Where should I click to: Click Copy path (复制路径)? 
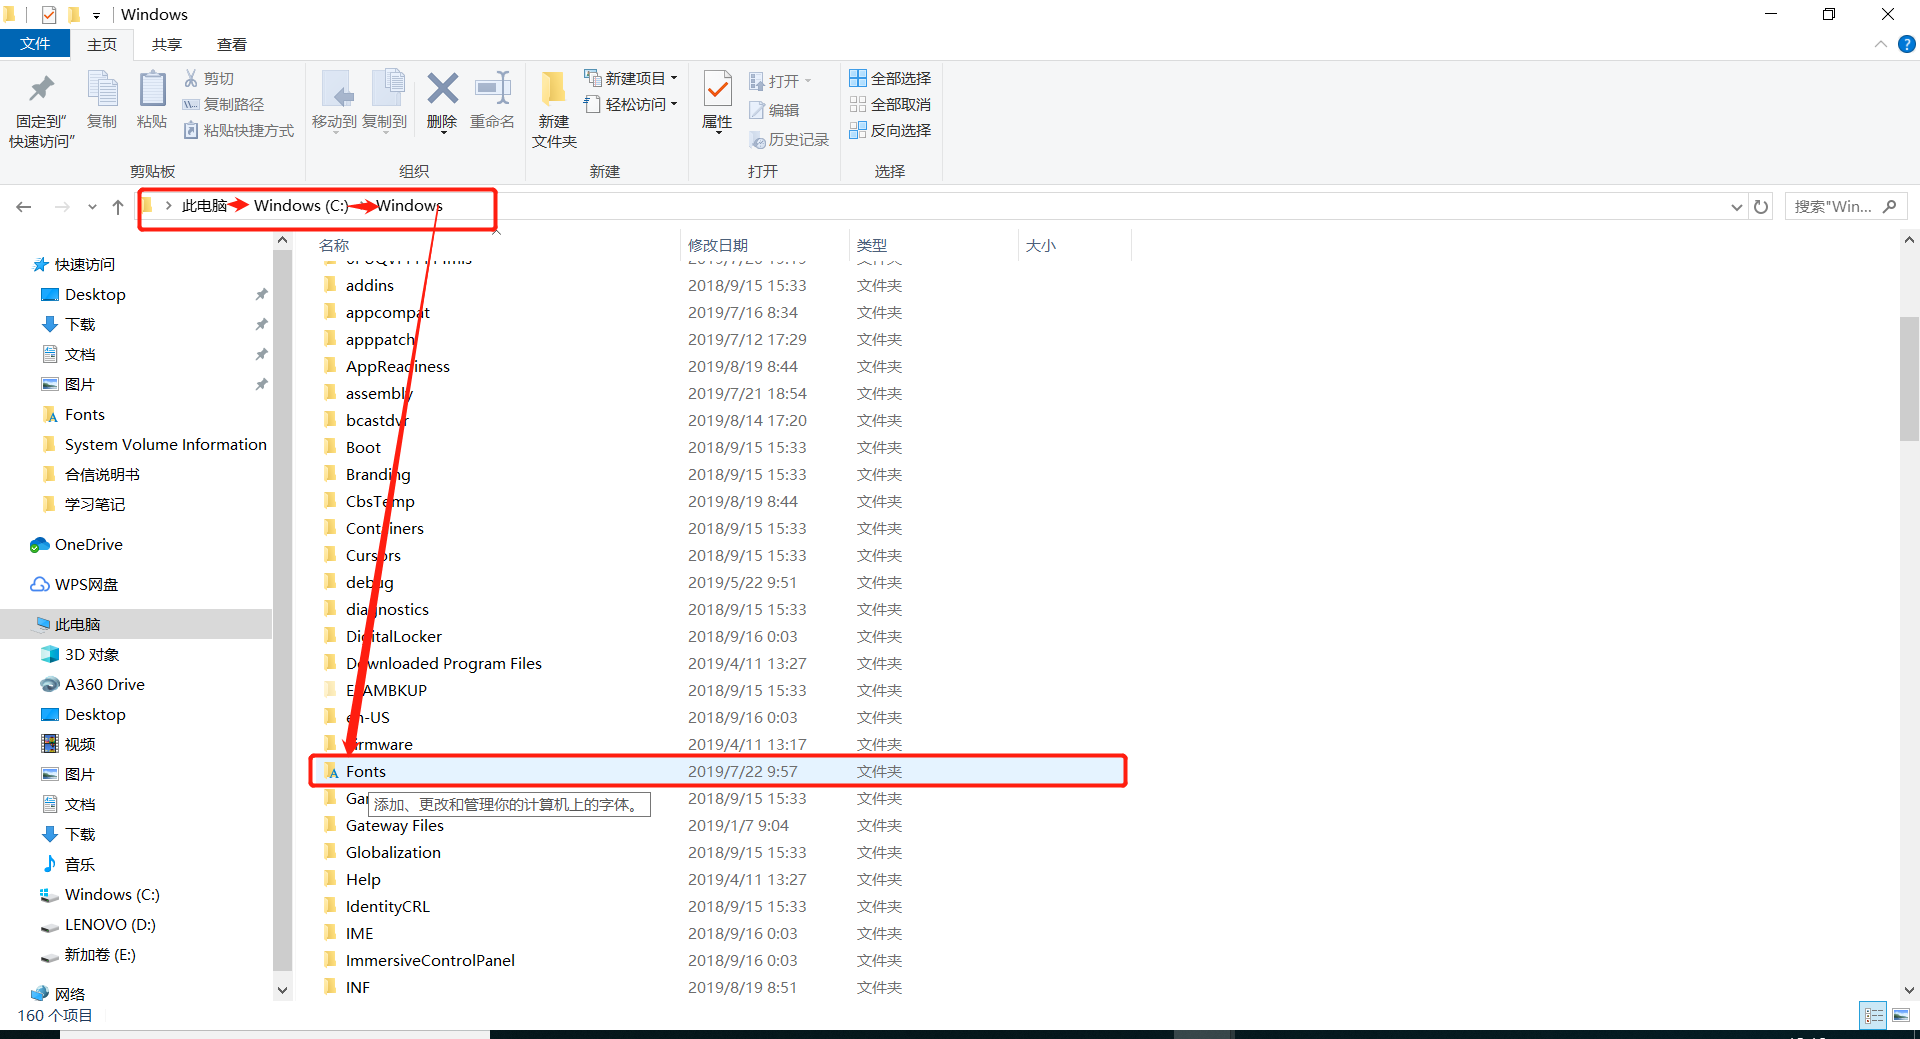pos(224,104)
